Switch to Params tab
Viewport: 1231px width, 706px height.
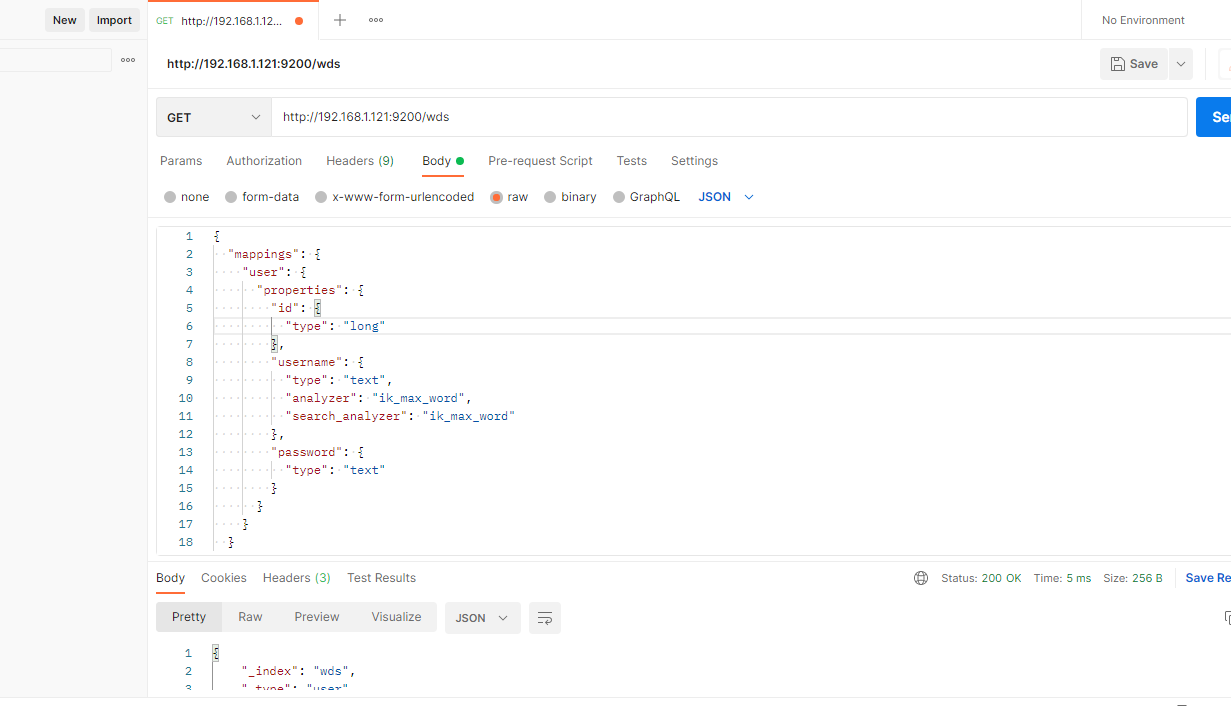pyautogui.click(x=181, y=161)
